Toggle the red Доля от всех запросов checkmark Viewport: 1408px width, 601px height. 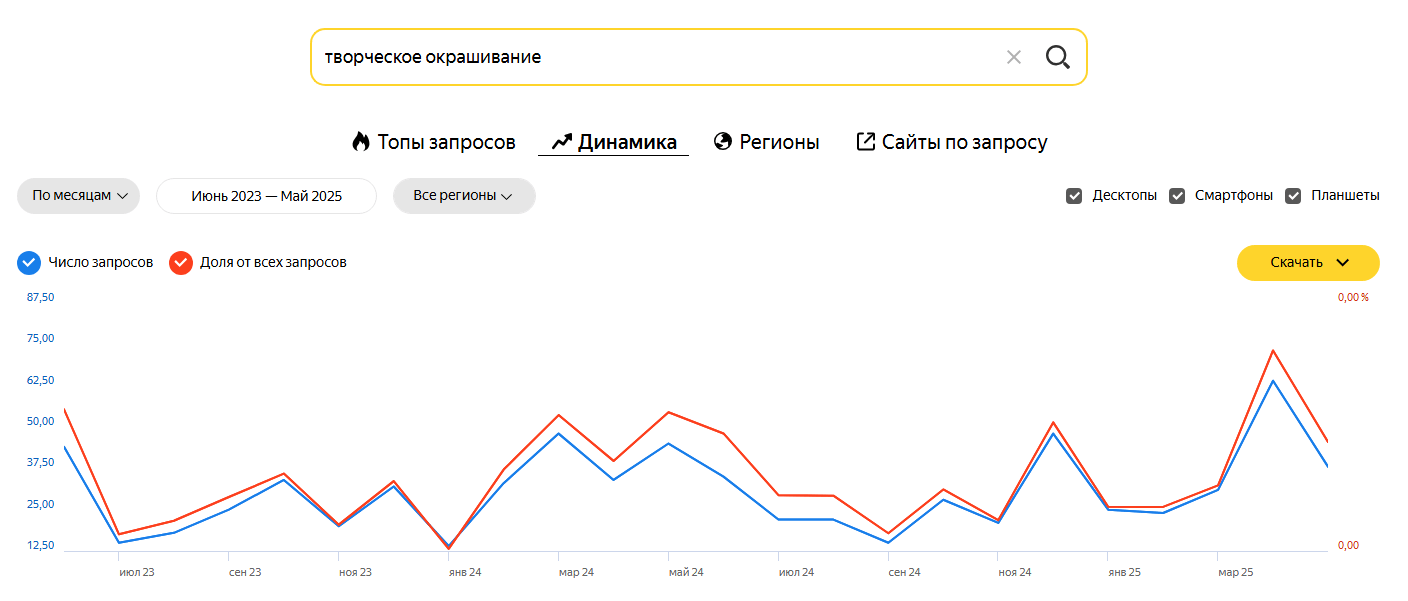coord(181,263)
